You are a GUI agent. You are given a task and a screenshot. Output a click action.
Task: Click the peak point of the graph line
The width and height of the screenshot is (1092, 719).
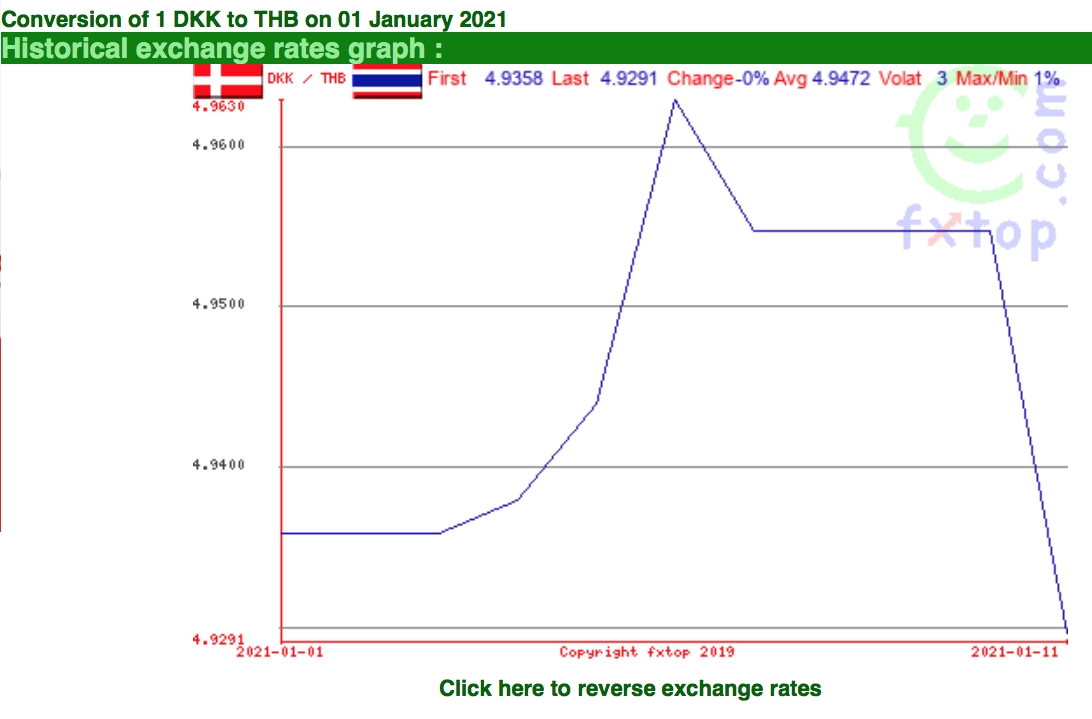(675, 99)
